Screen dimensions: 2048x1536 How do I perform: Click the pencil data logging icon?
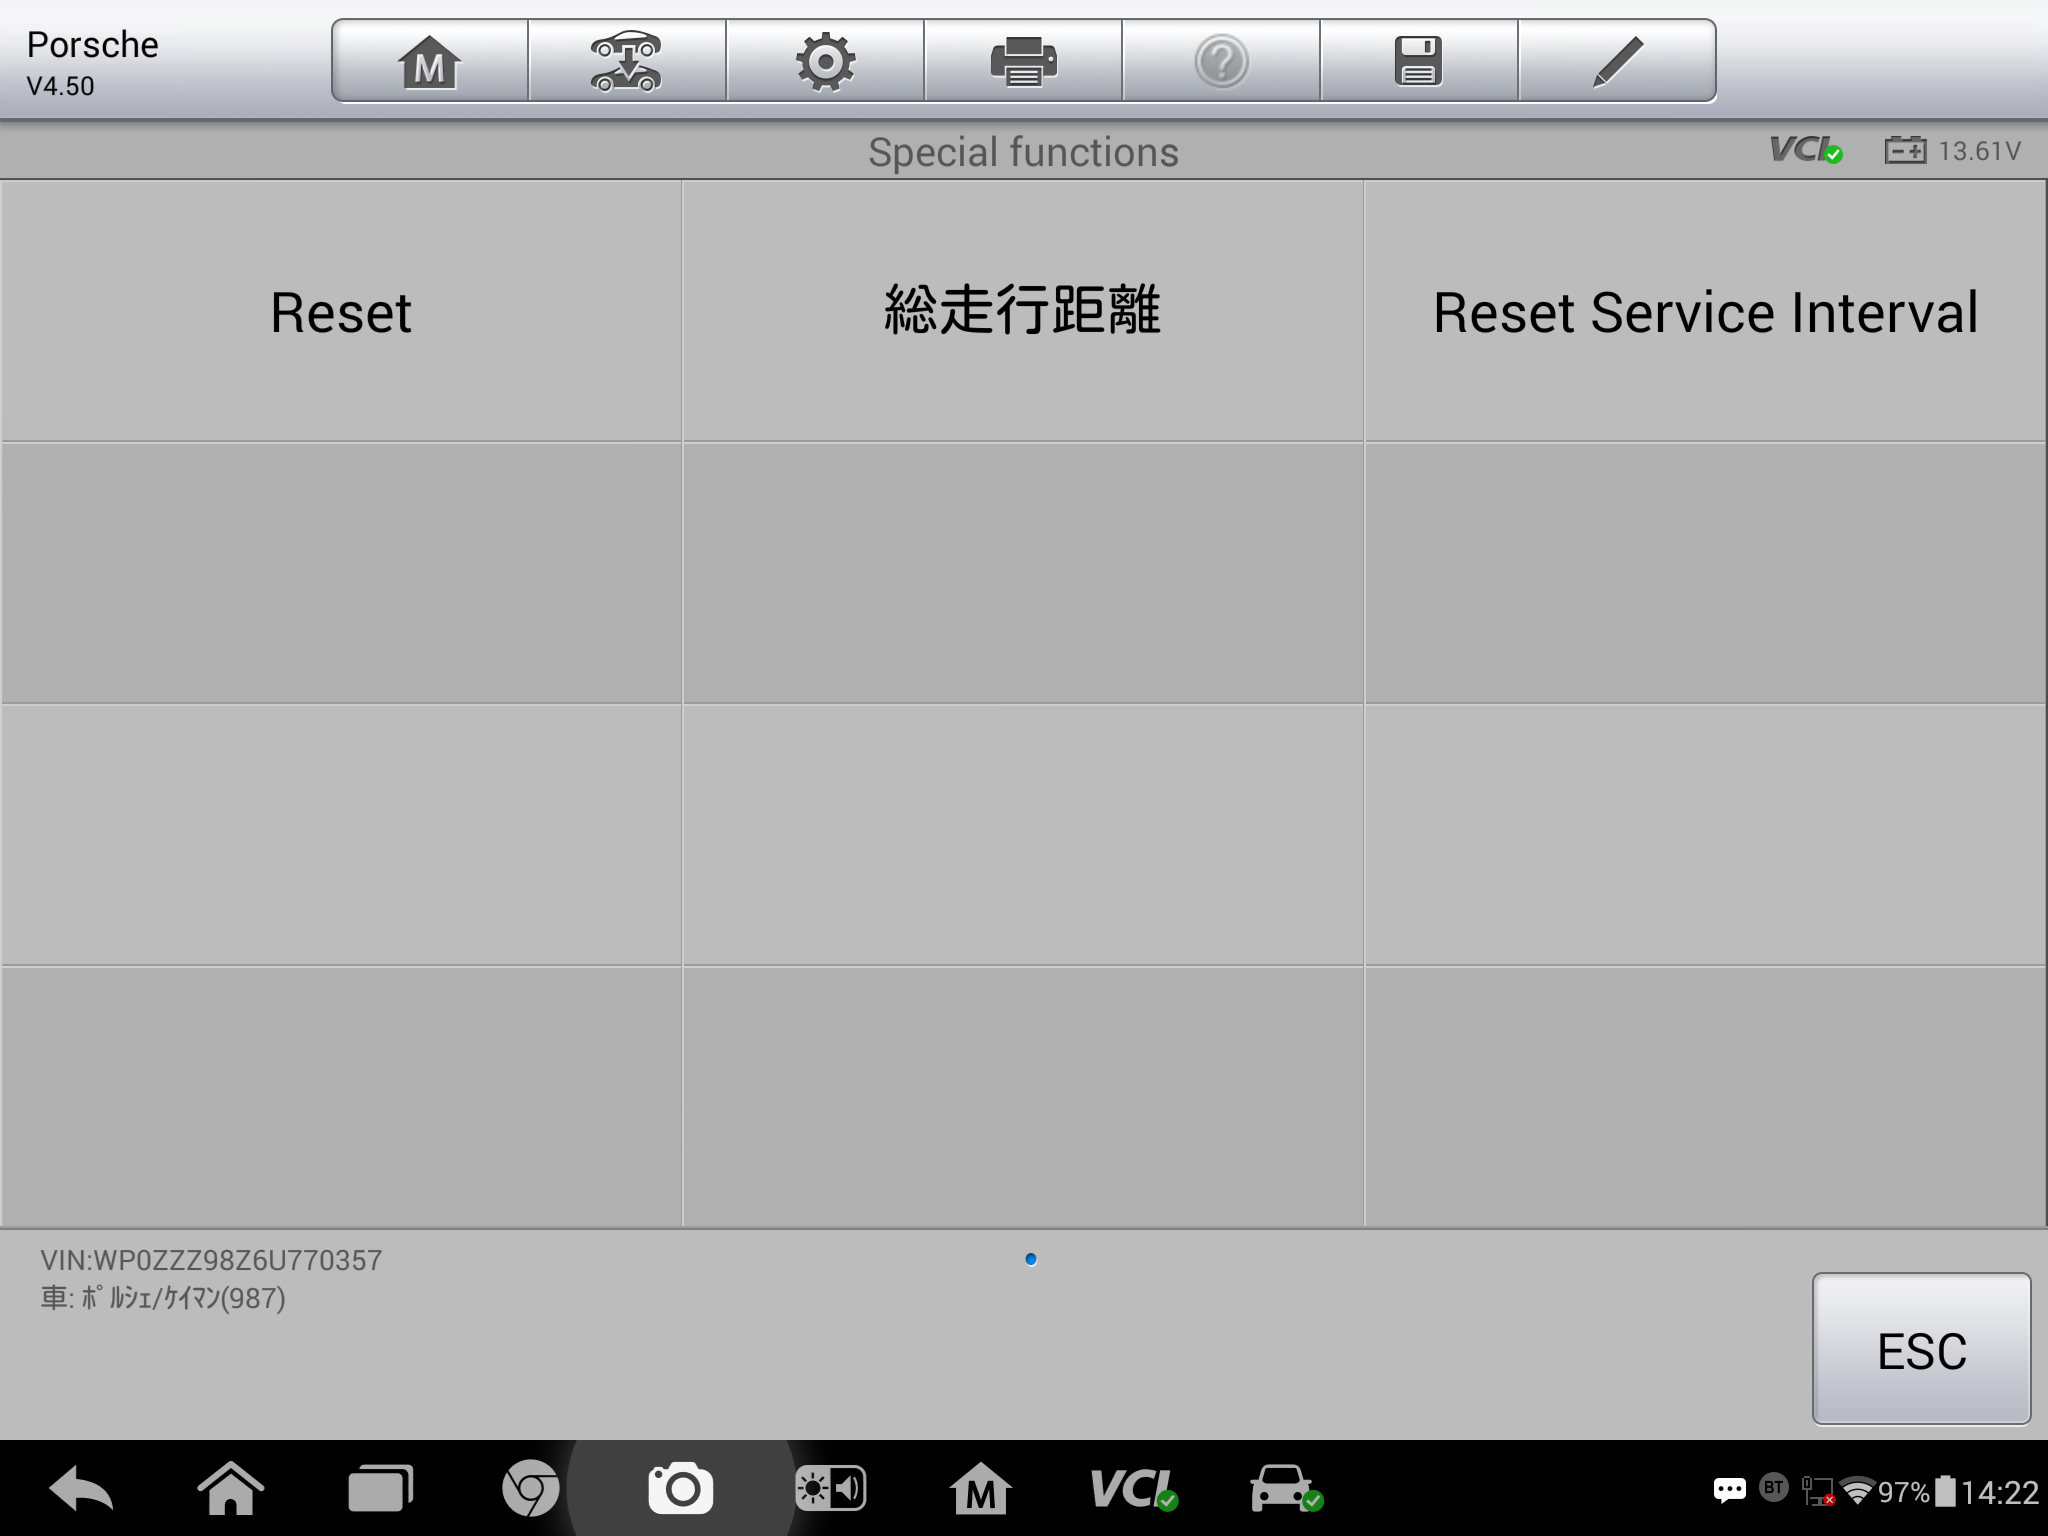pyautogui.click(x=1617, y=62)
